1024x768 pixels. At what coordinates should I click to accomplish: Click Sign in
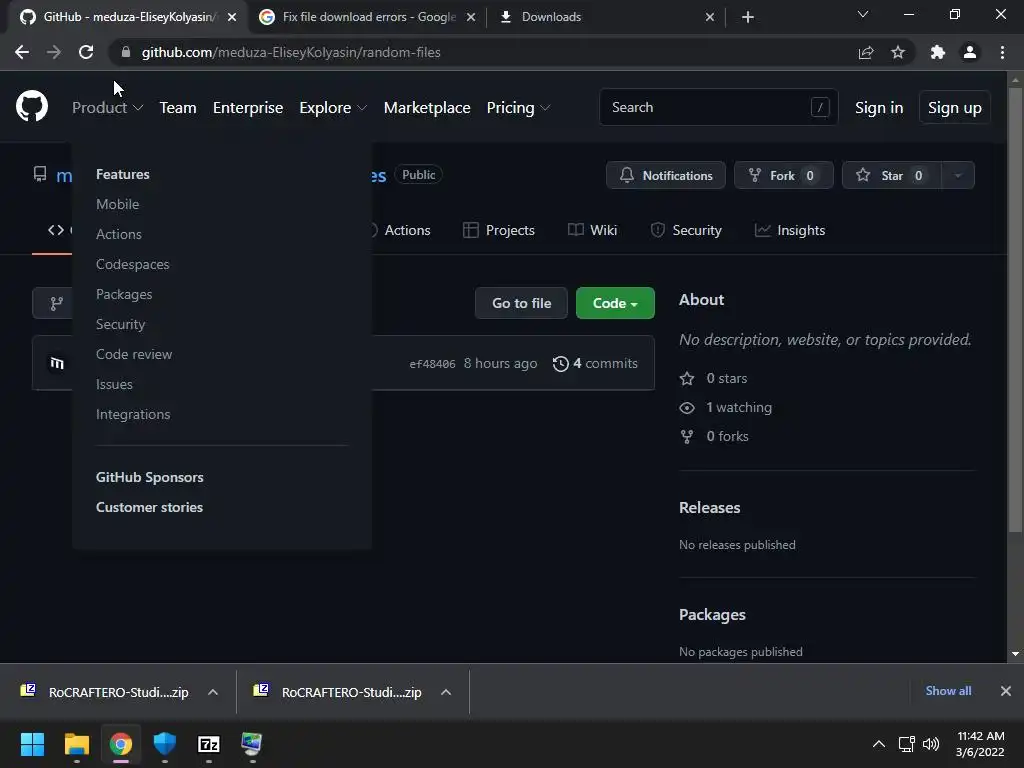[879, 108]
